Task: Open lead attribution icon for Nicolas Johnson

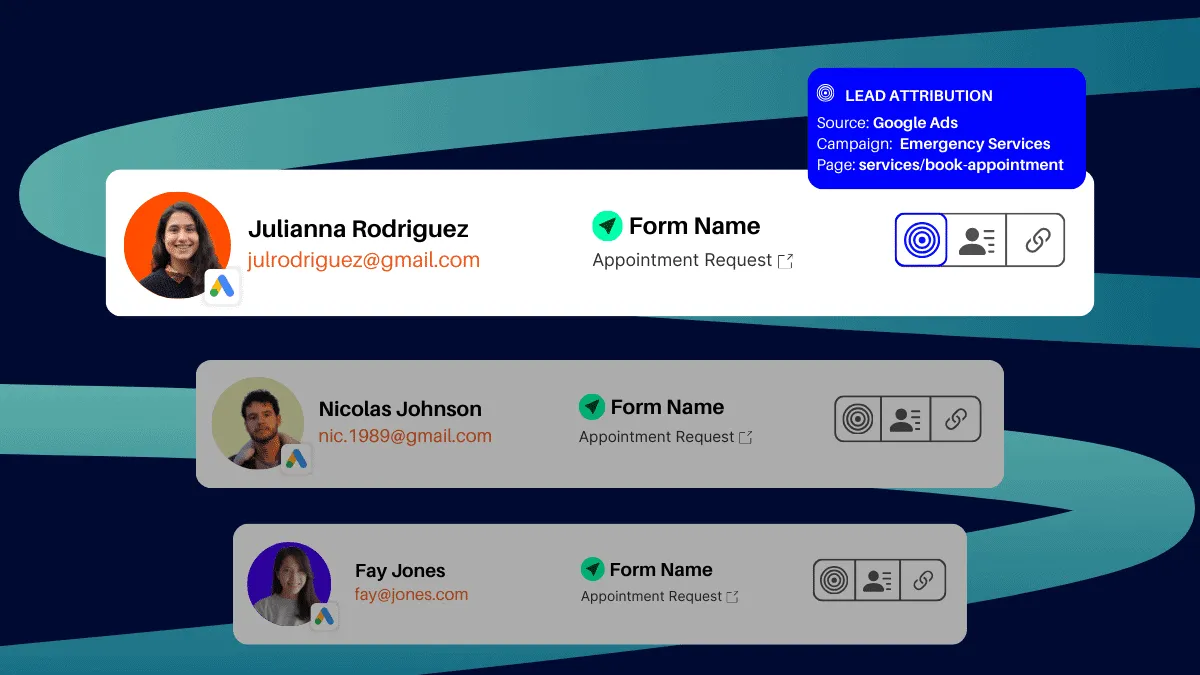Action: click(858, 419)
